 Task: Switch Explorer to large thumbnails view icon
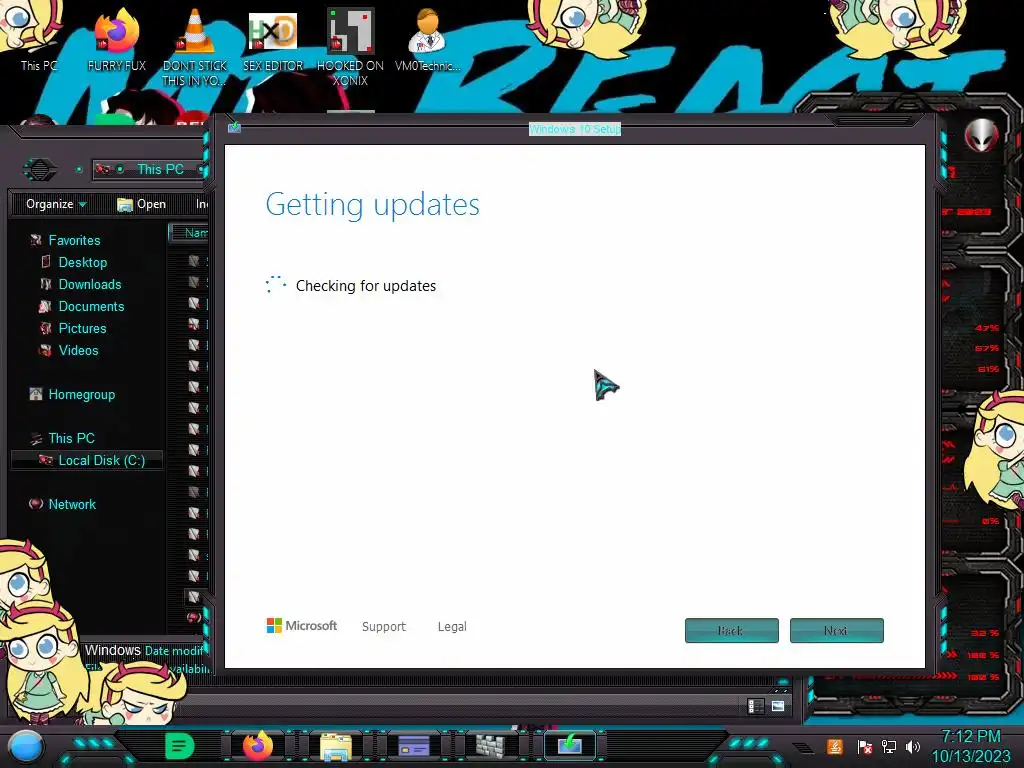pyautogui.click(x=778, y=706)
